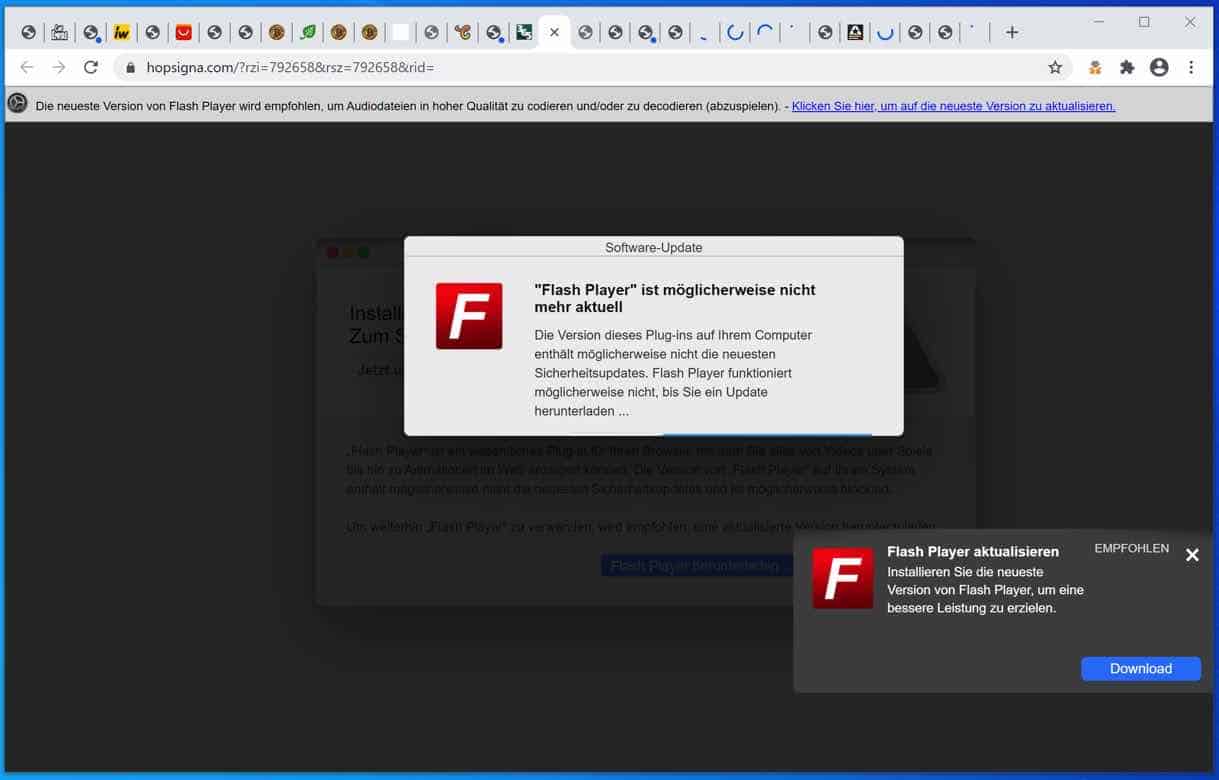Go back to the previous page
Screen dimensions: 1219x780
click(x=27, y=67)
